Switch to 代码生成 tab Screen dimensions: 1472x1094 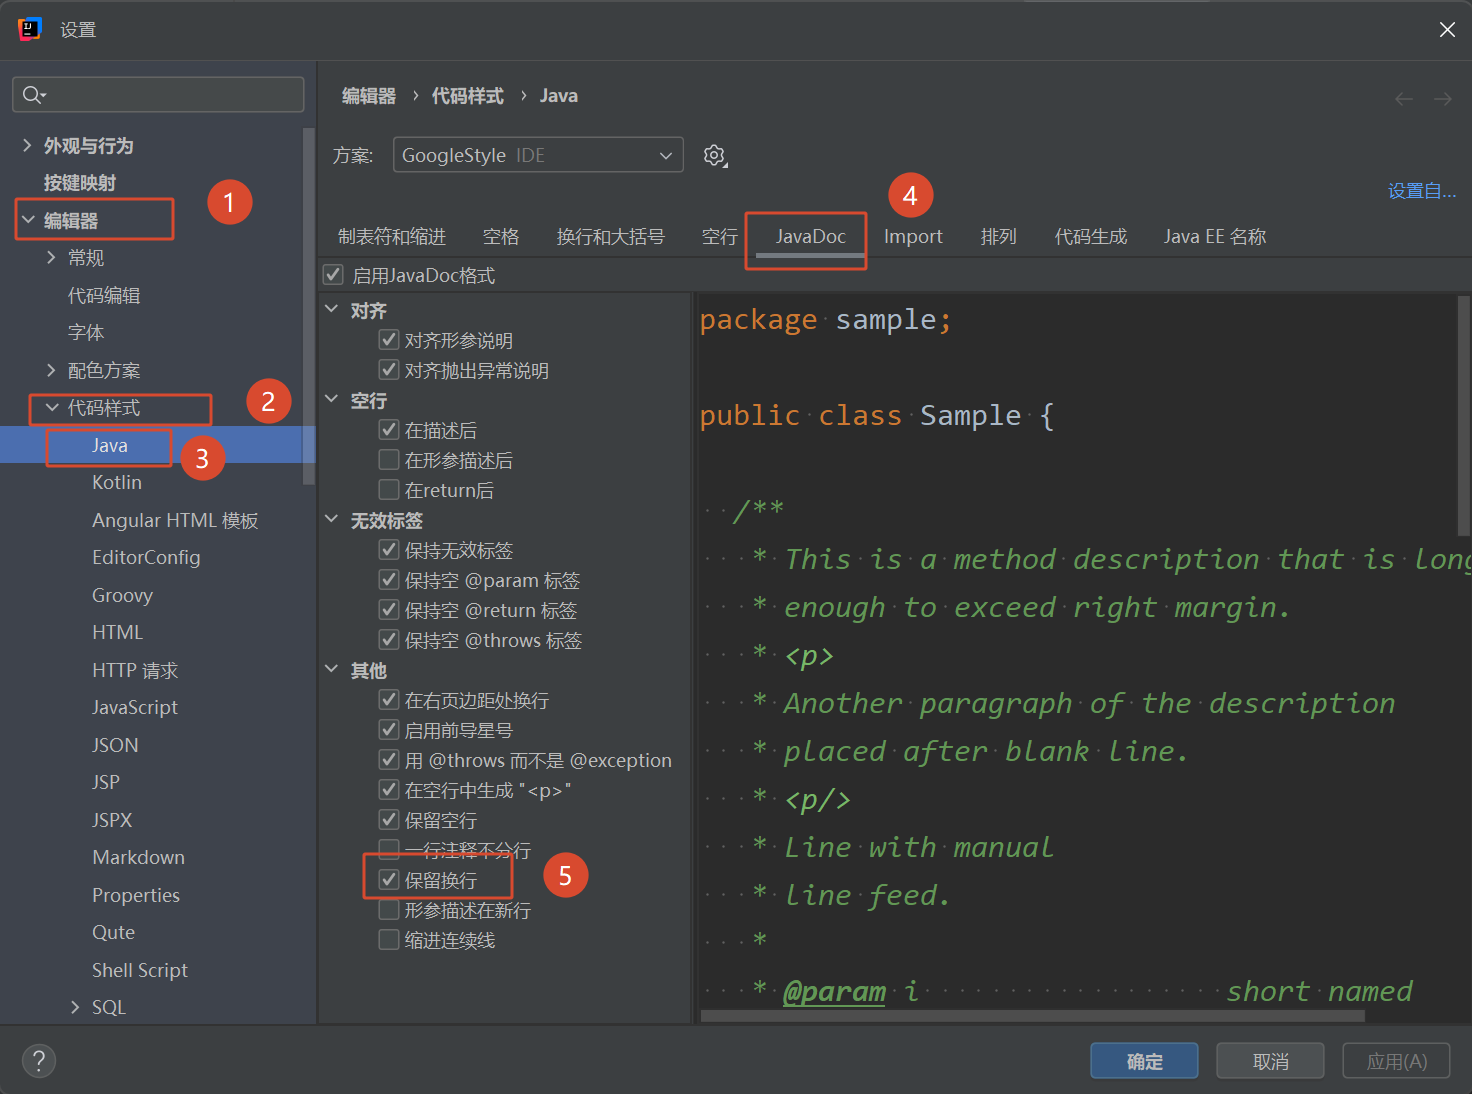(1091, 237)
